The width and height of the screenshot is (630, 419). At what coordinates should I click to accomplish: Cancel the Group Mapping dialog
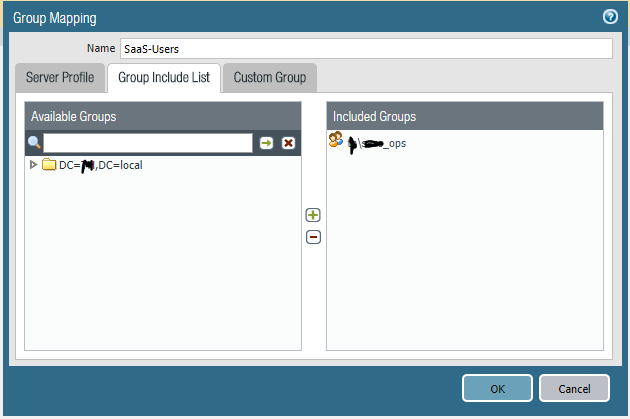574,388
